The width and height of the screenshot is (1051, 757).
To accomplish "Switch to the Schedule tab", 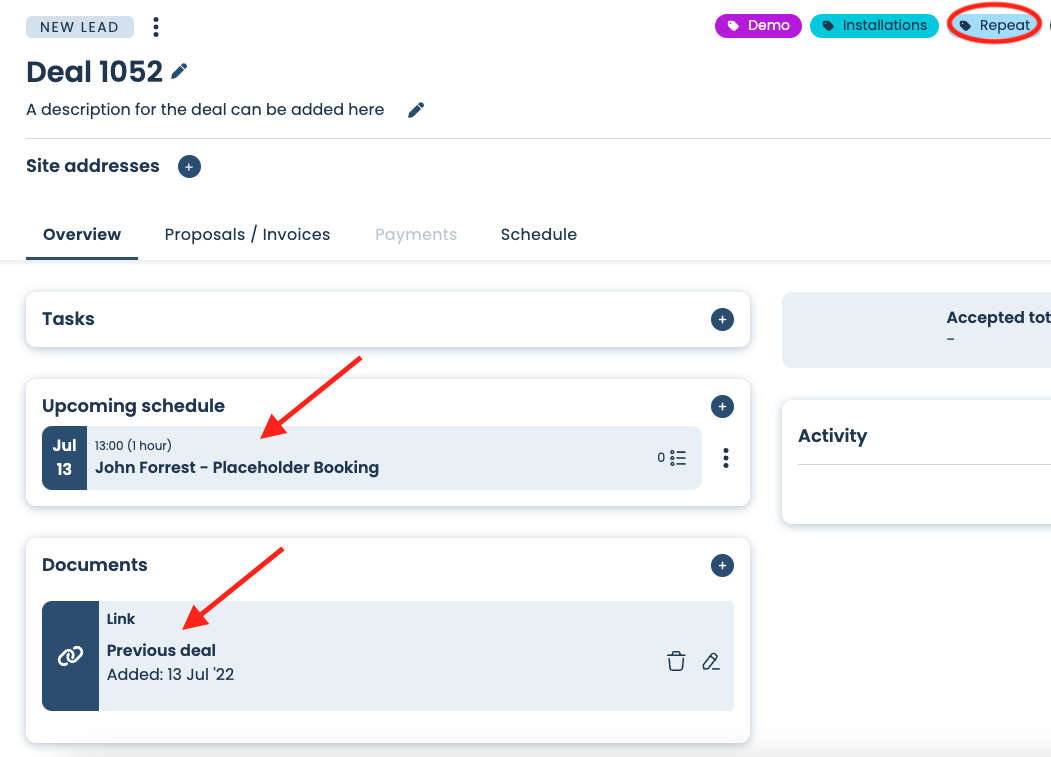I will (x=538, y=235).
